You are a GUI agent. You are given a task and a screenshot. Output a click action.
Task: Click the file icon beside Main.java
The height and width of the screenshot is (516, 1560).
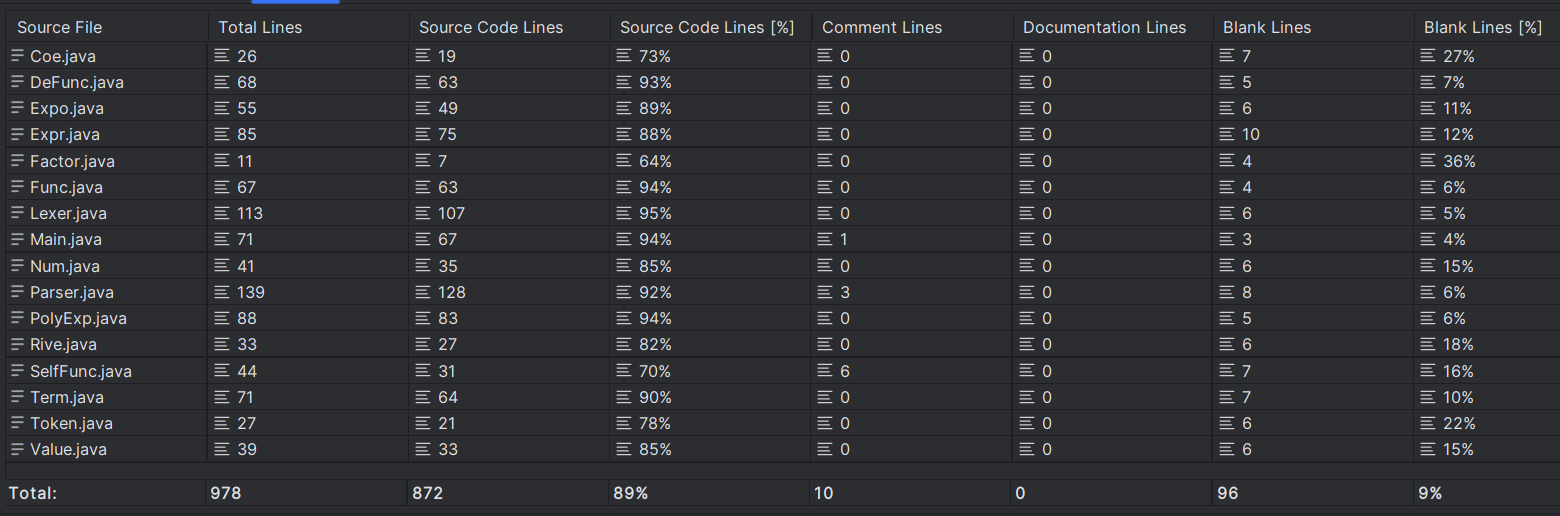(x=17, y=239)
